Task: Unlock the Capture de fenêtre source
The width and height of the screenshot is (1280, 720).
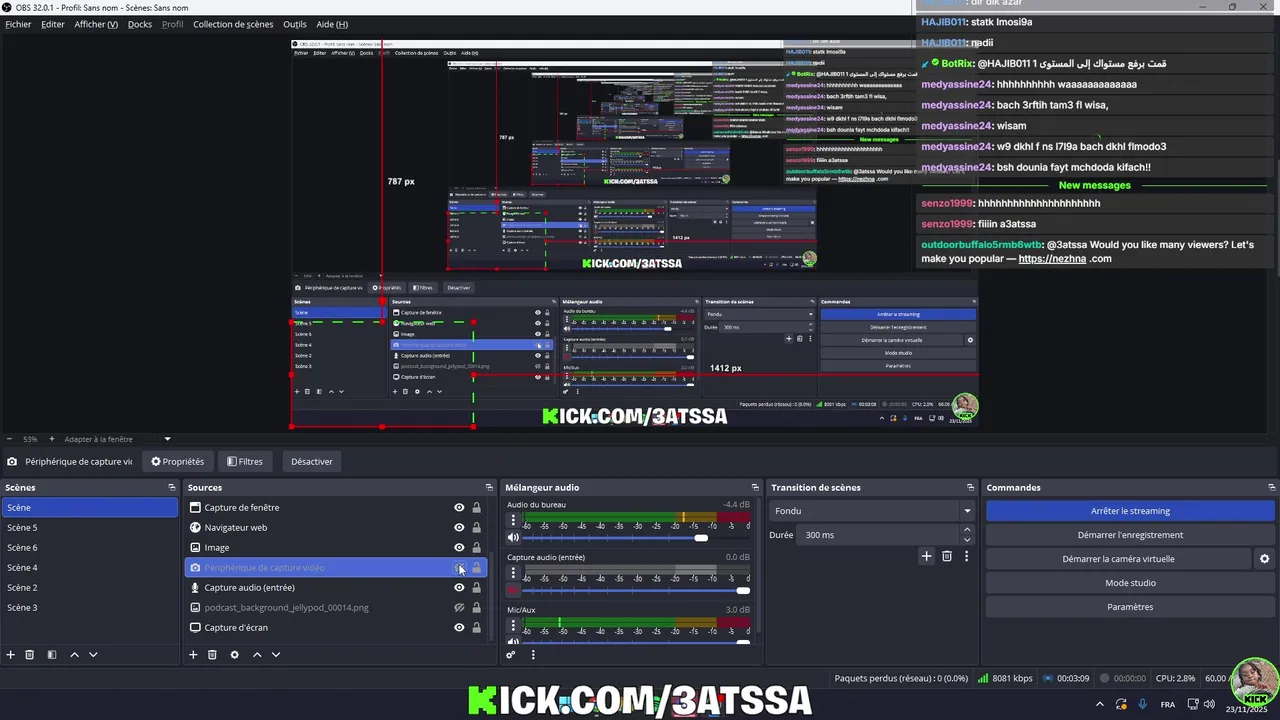Action: tap(476, 508)
